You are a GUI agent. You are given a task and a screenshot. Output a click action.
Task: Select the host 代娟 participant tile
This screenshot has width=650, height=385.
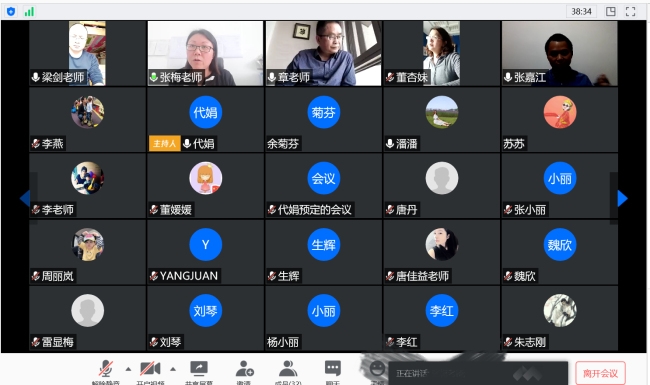click(x=205, y=120)
